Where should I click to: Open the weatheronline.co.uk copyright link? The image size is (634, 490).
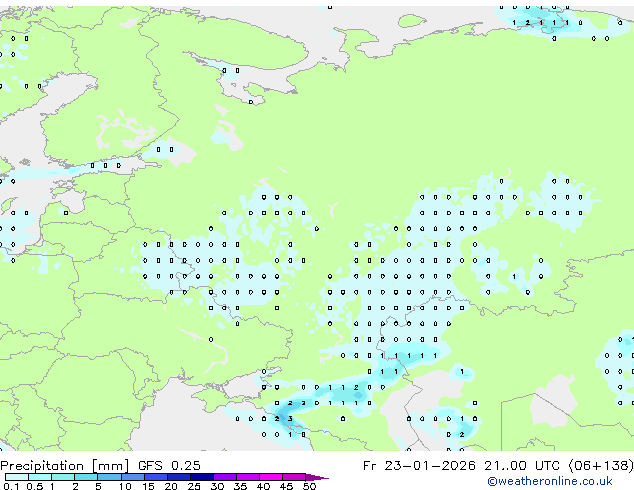[550, 481]
